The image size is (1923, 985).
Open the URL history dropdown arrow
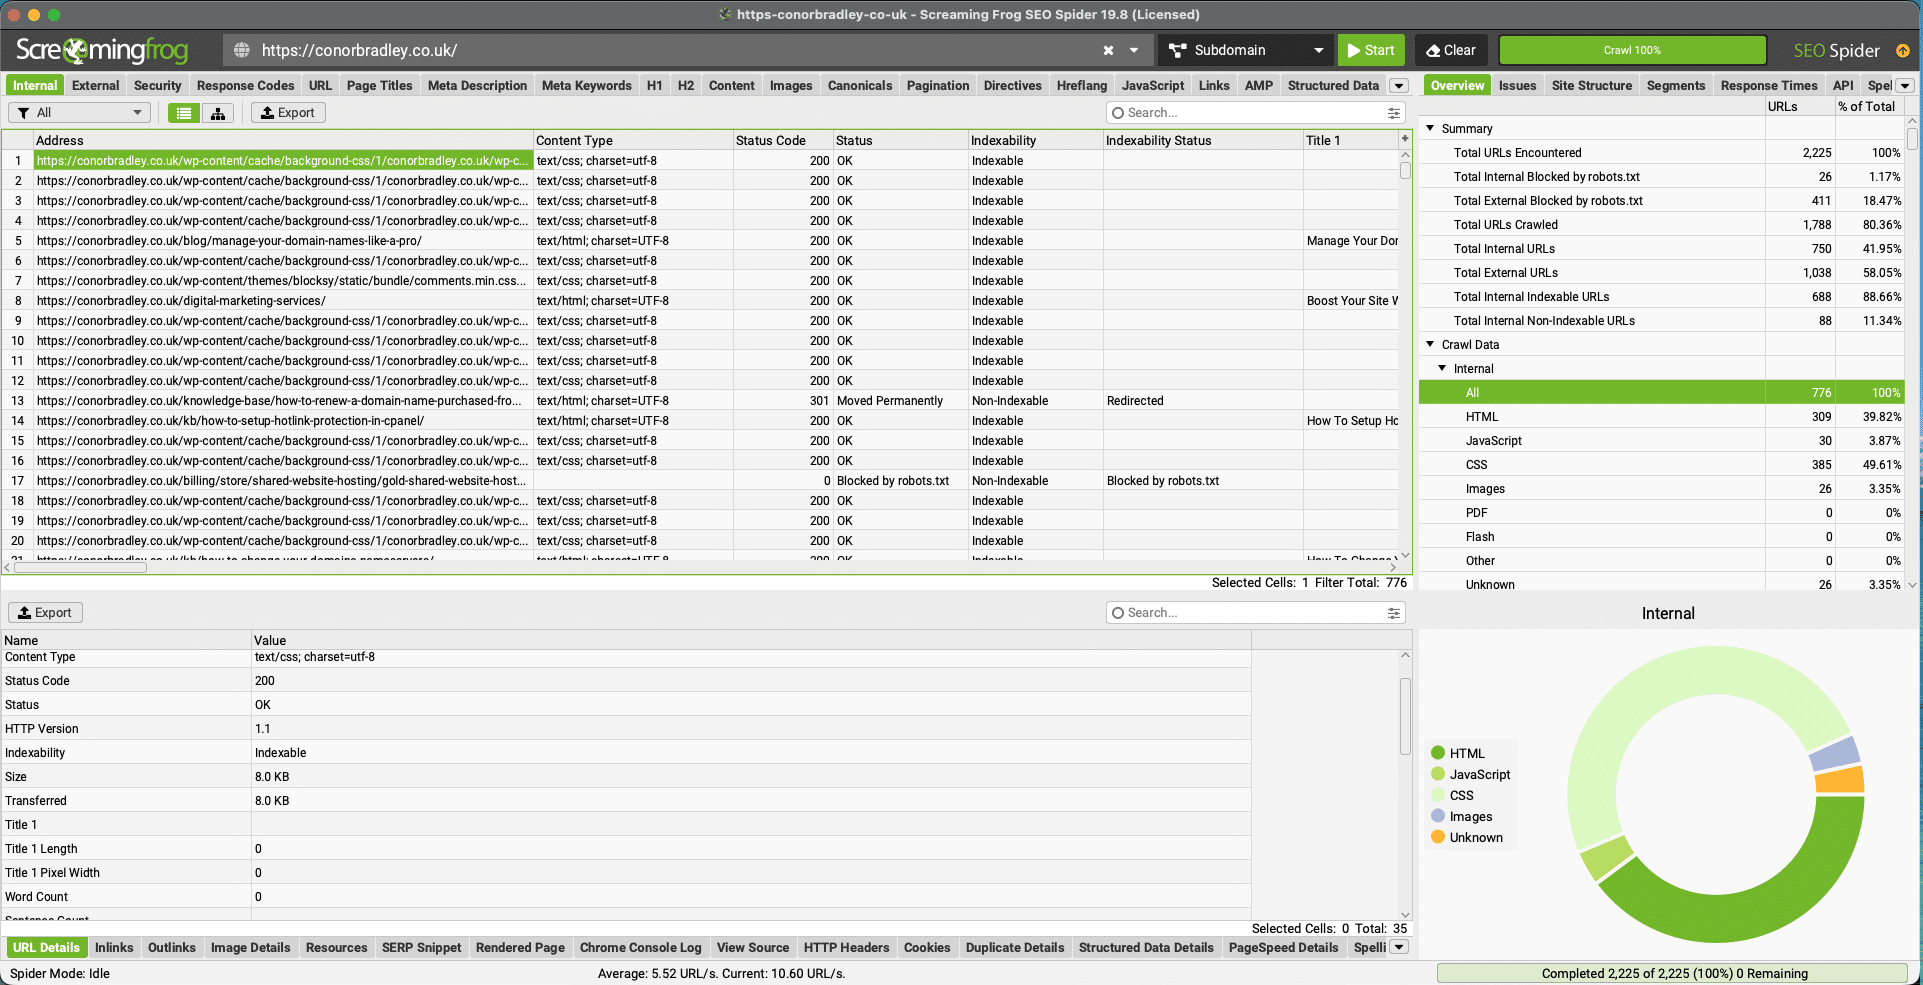(1134, 50)
